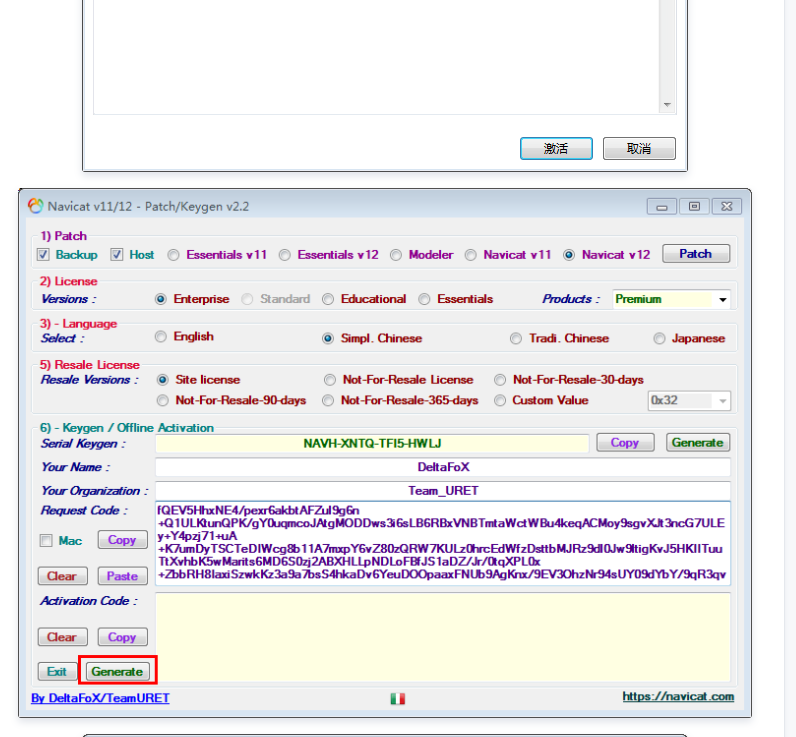Choose Essentials license version
The width and height of the screenshot is (796, 737).
click(x=424, y=299)
